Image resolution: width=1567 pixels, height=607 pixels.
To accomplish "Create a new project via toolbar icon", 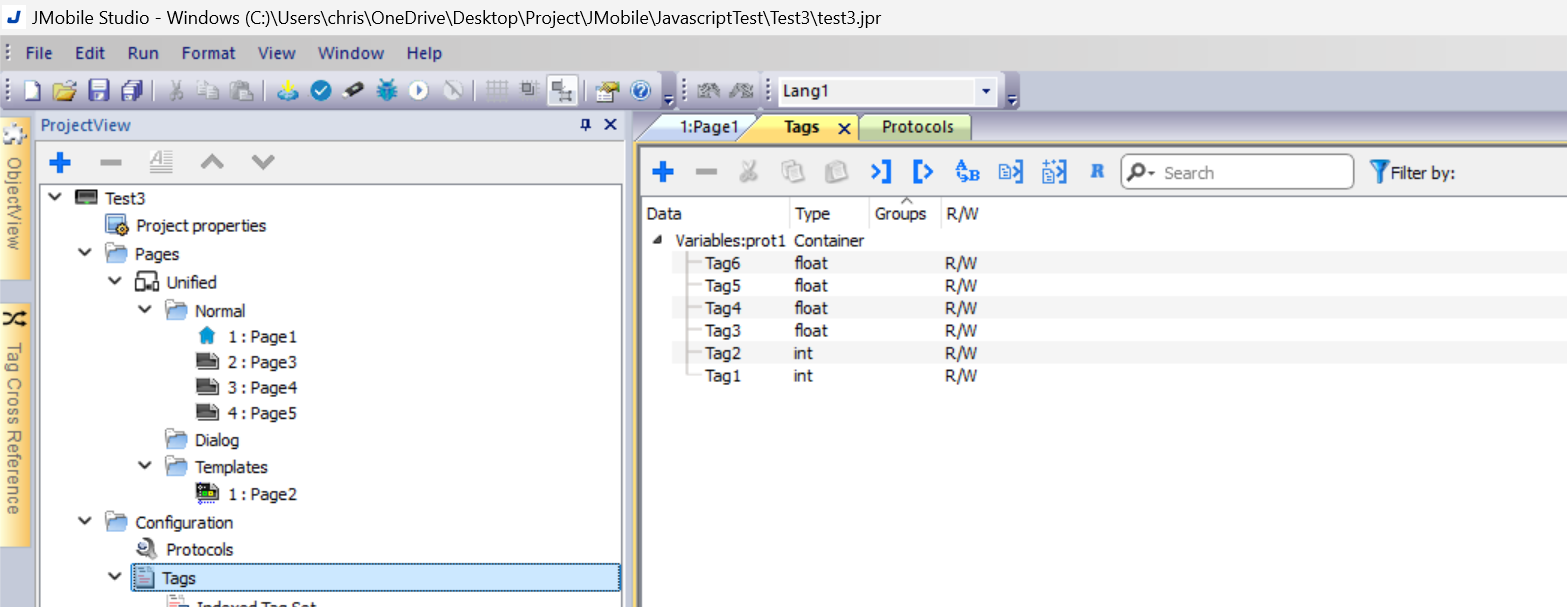I will pos(32,91).
